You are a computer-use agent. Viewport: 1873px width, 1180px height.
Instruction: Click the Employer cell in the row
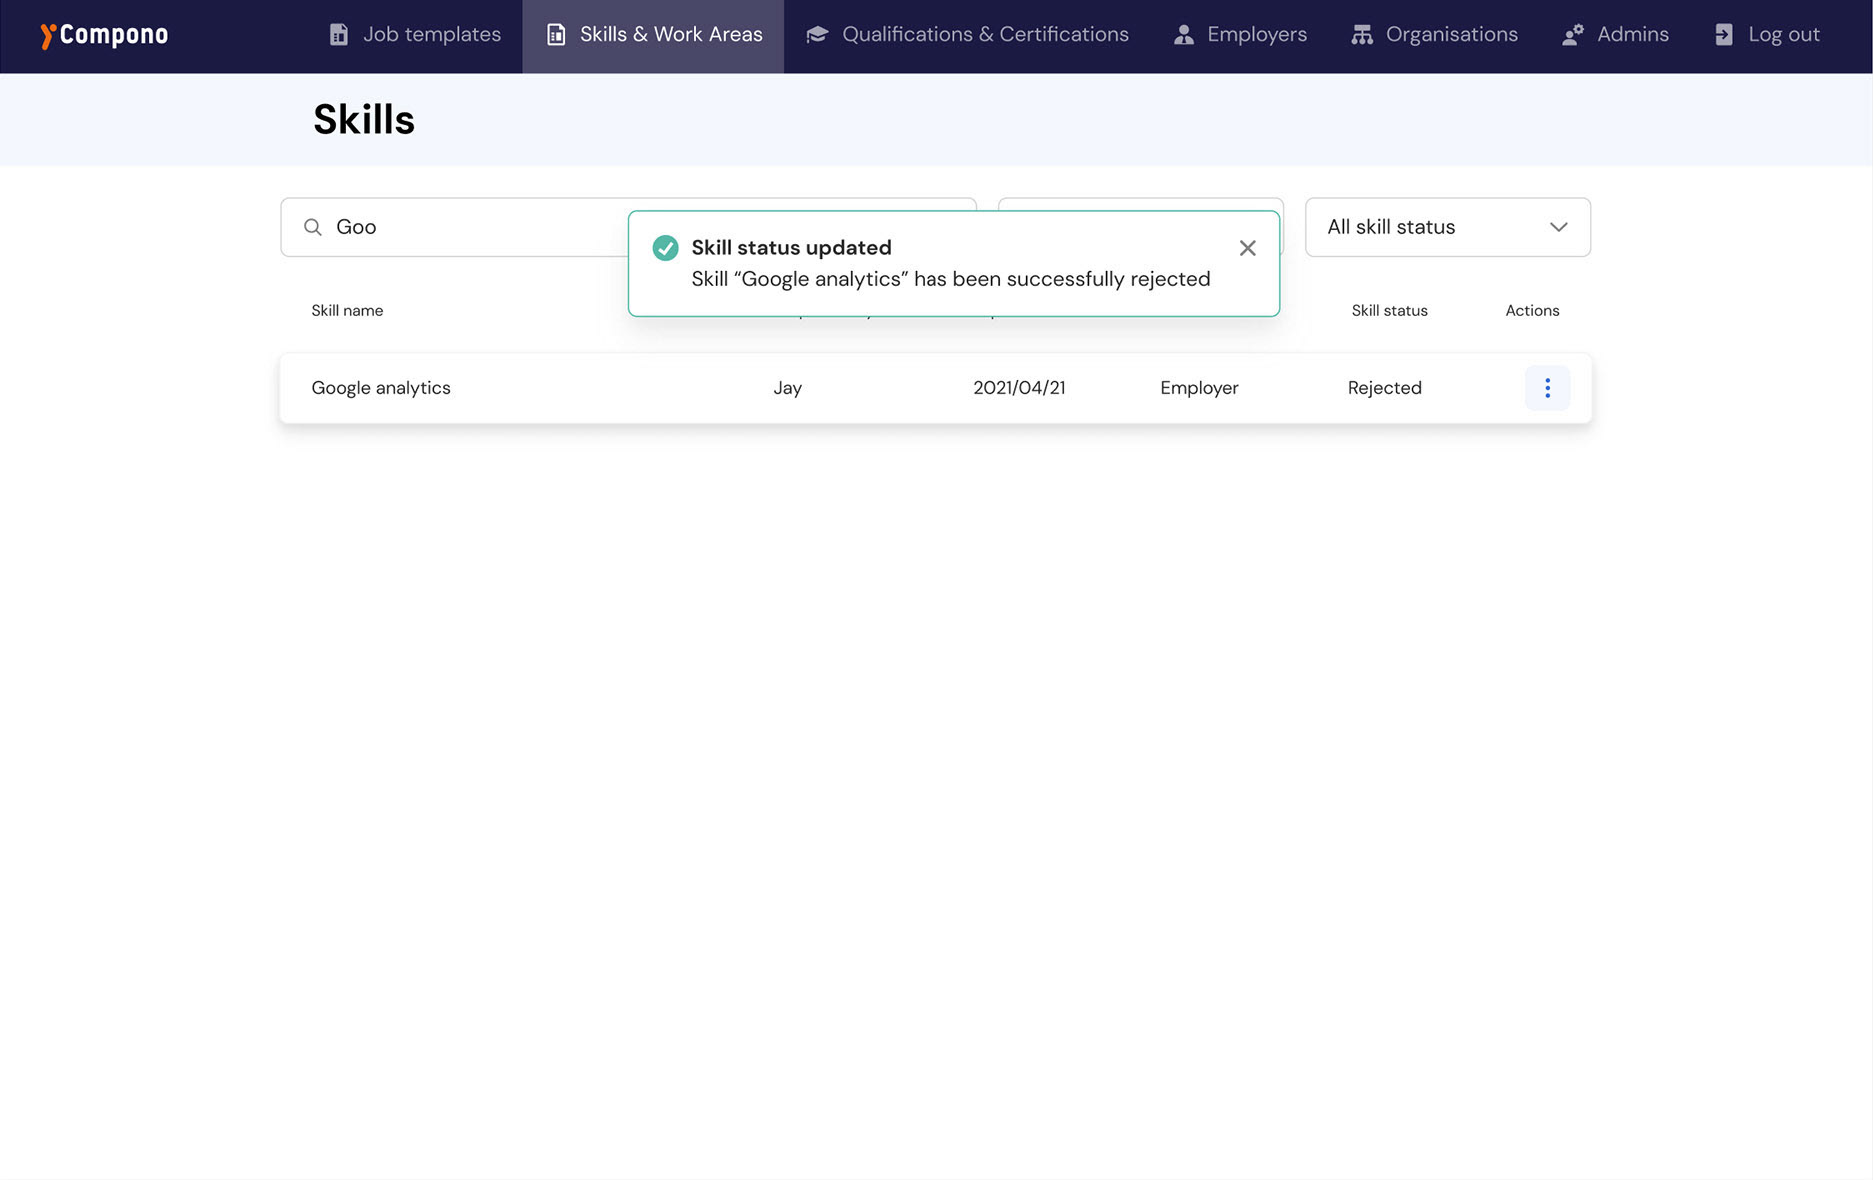point(1199,388)
